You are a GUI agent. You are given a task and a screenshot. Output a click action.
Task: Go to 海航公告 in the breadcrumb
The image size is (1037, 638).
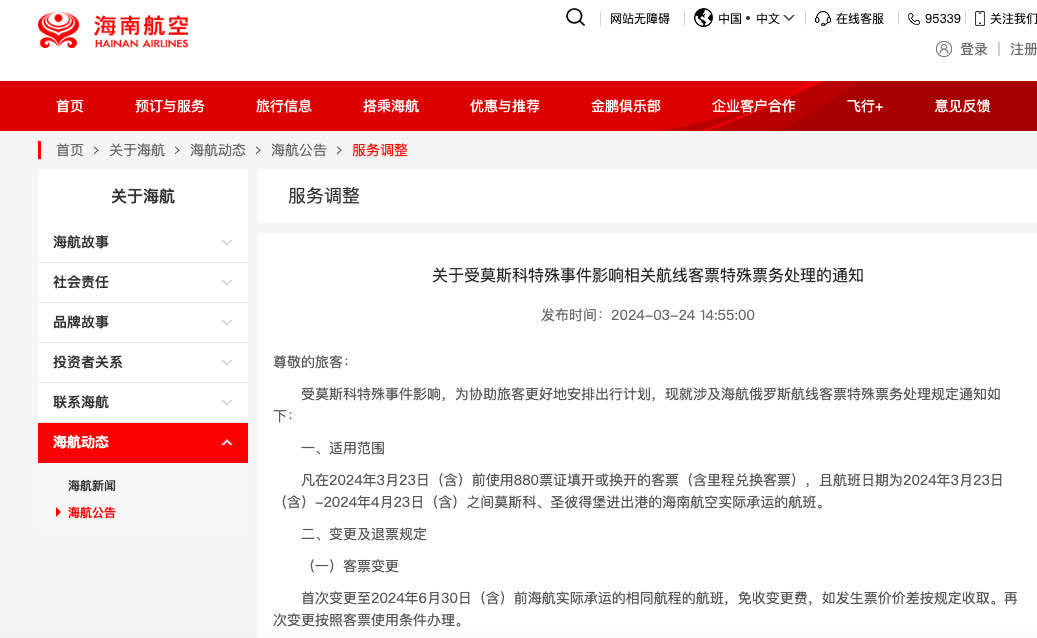(x=299, y=150)
